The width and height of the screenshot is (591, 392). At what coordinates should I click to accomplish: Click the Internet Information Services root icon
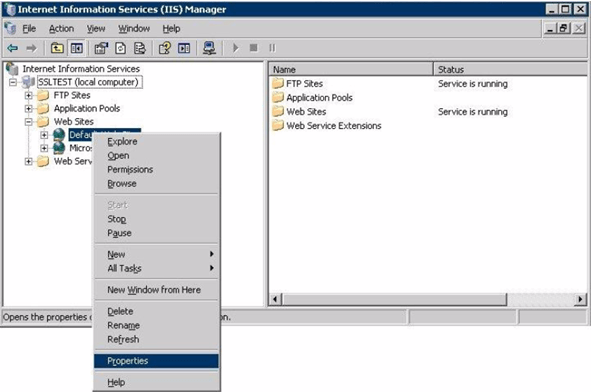12,69
